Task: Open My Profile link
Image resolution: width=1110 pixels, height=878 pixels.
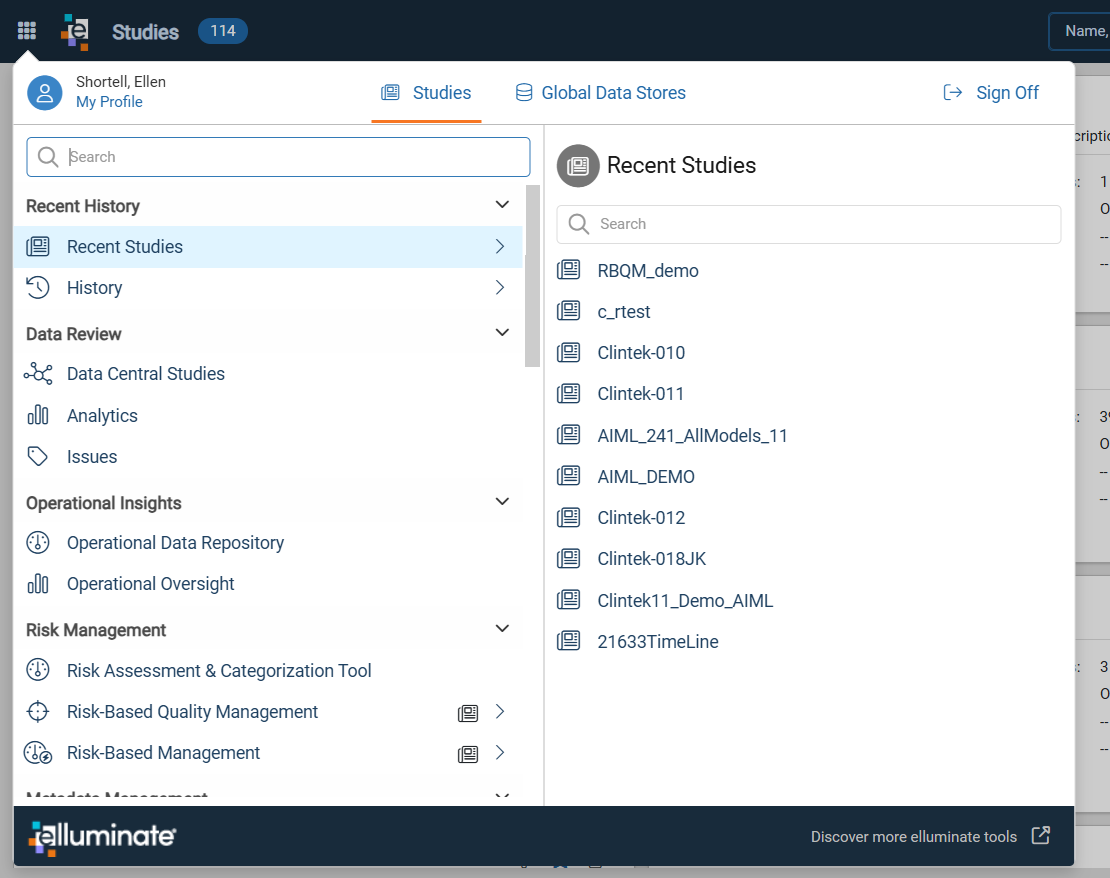Action: pos(109,102)
